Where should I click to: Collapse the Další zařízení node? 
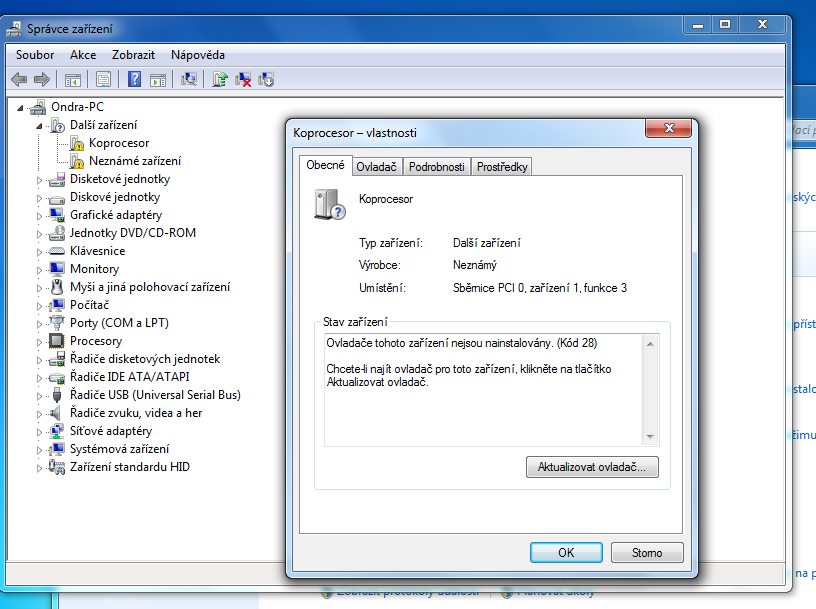click(x=39, y=126)
